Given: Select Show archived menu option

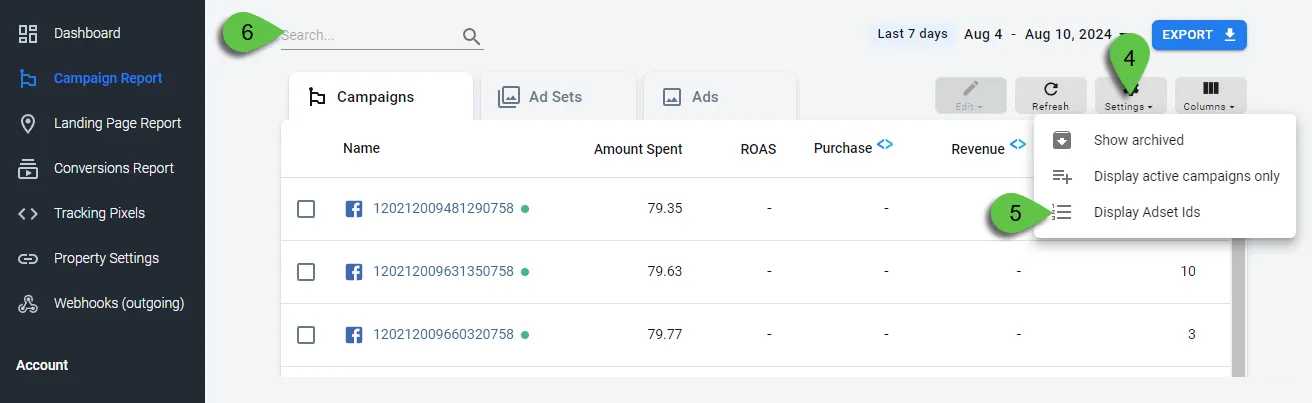Looking at the screenshot, I should (1165, 140).
